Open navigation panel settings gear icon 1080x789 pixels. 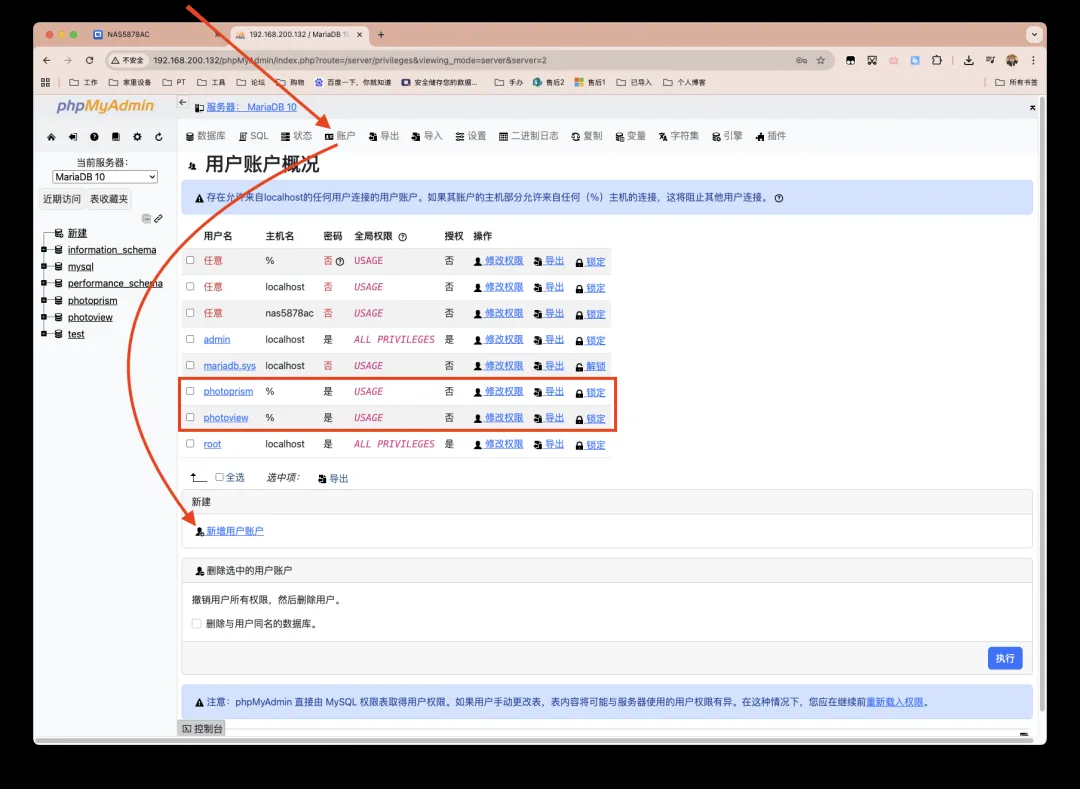pyautogui.click(x=137, y=137)
